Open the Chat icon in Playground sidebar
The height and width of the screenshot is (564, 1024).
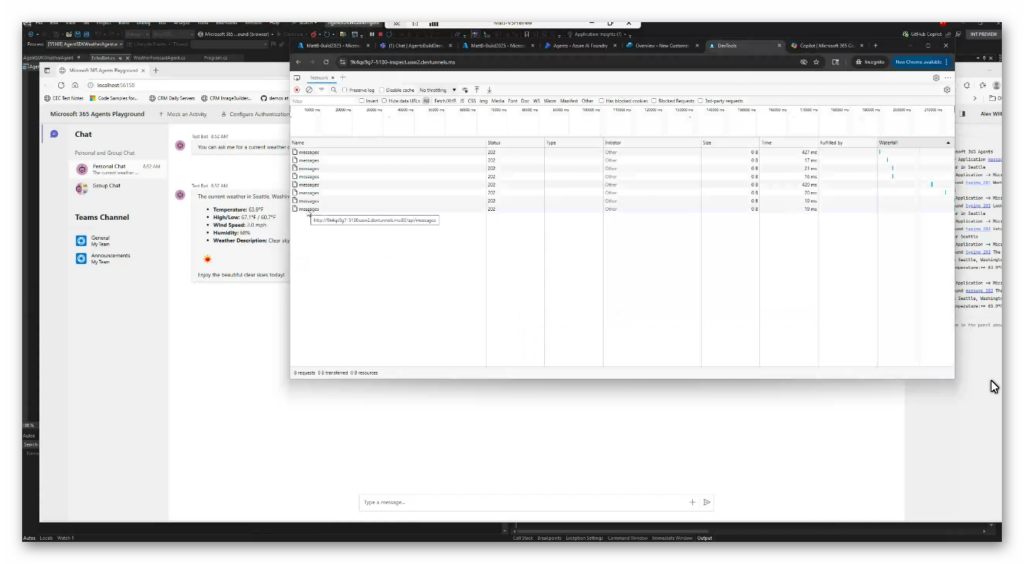click(x=54, y=134)
